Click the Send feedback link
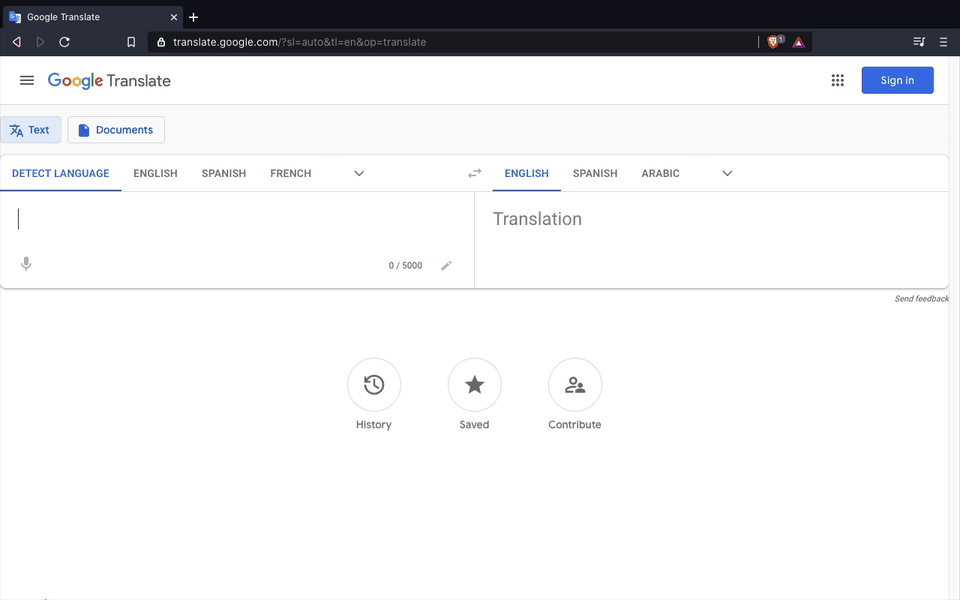The height and width of the screenshot is (600, 960). (x=921, y=299)
